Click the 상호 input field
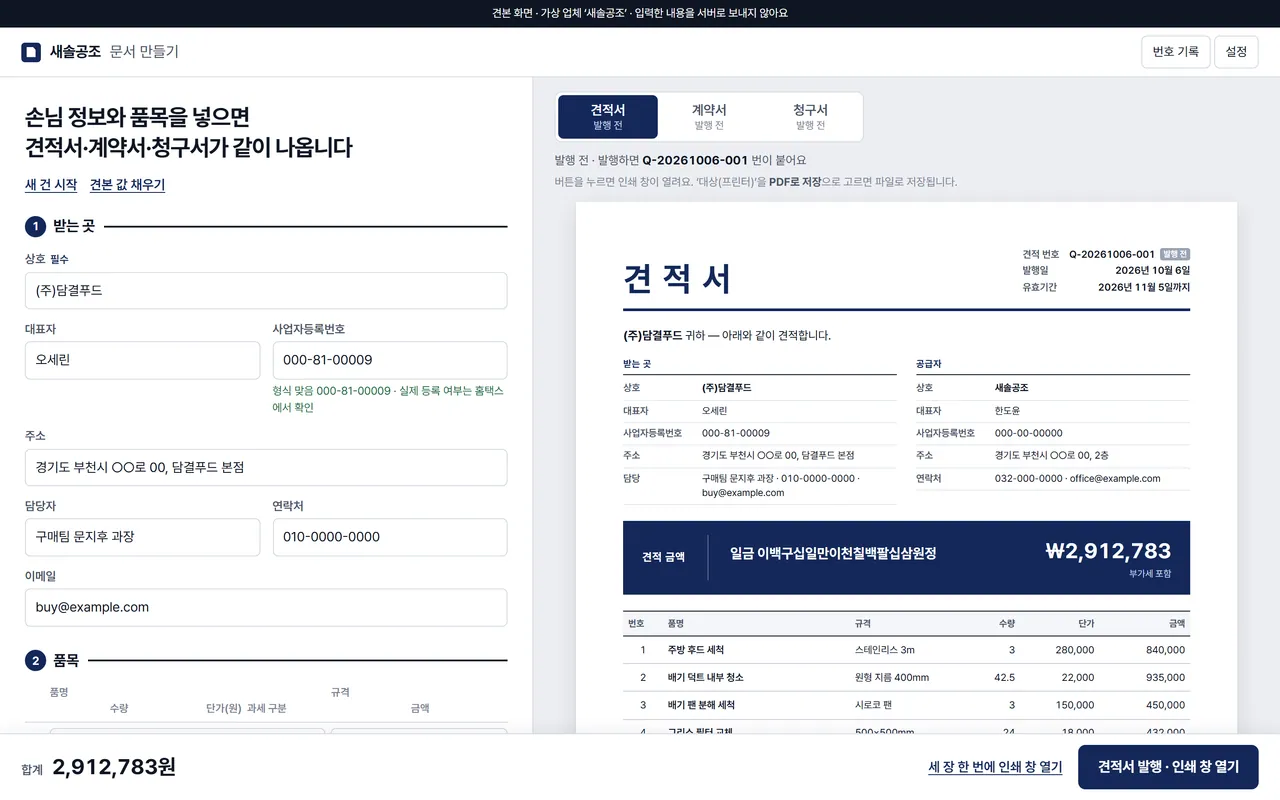 click(266, 291)
